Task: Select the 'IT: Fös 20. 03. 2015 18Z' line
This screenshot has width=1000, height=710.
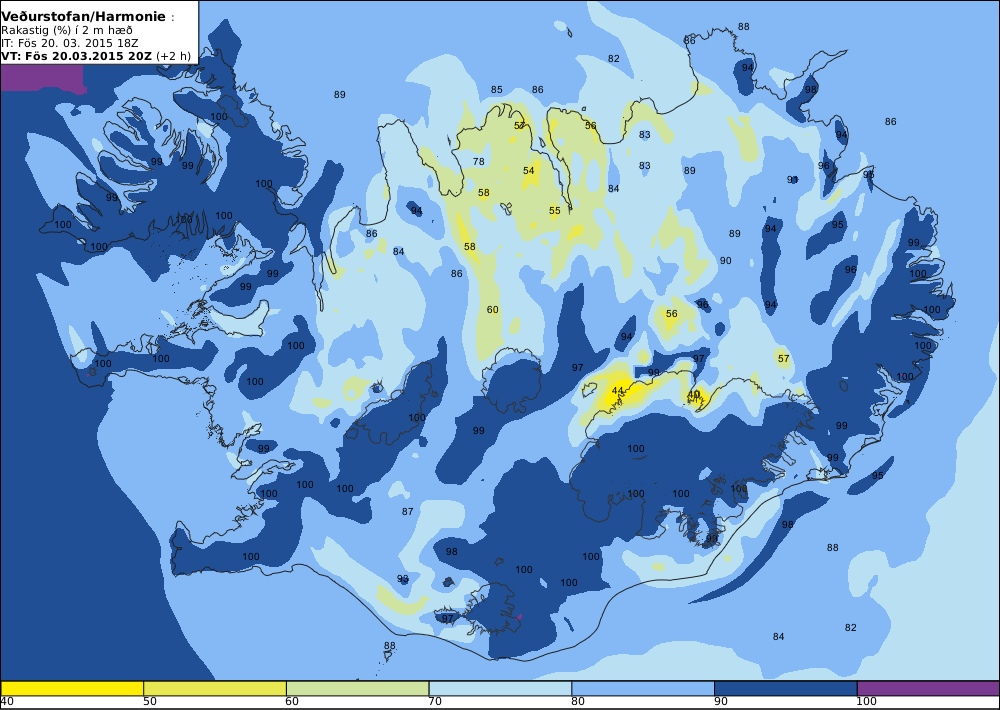Action: click(70, 43)
